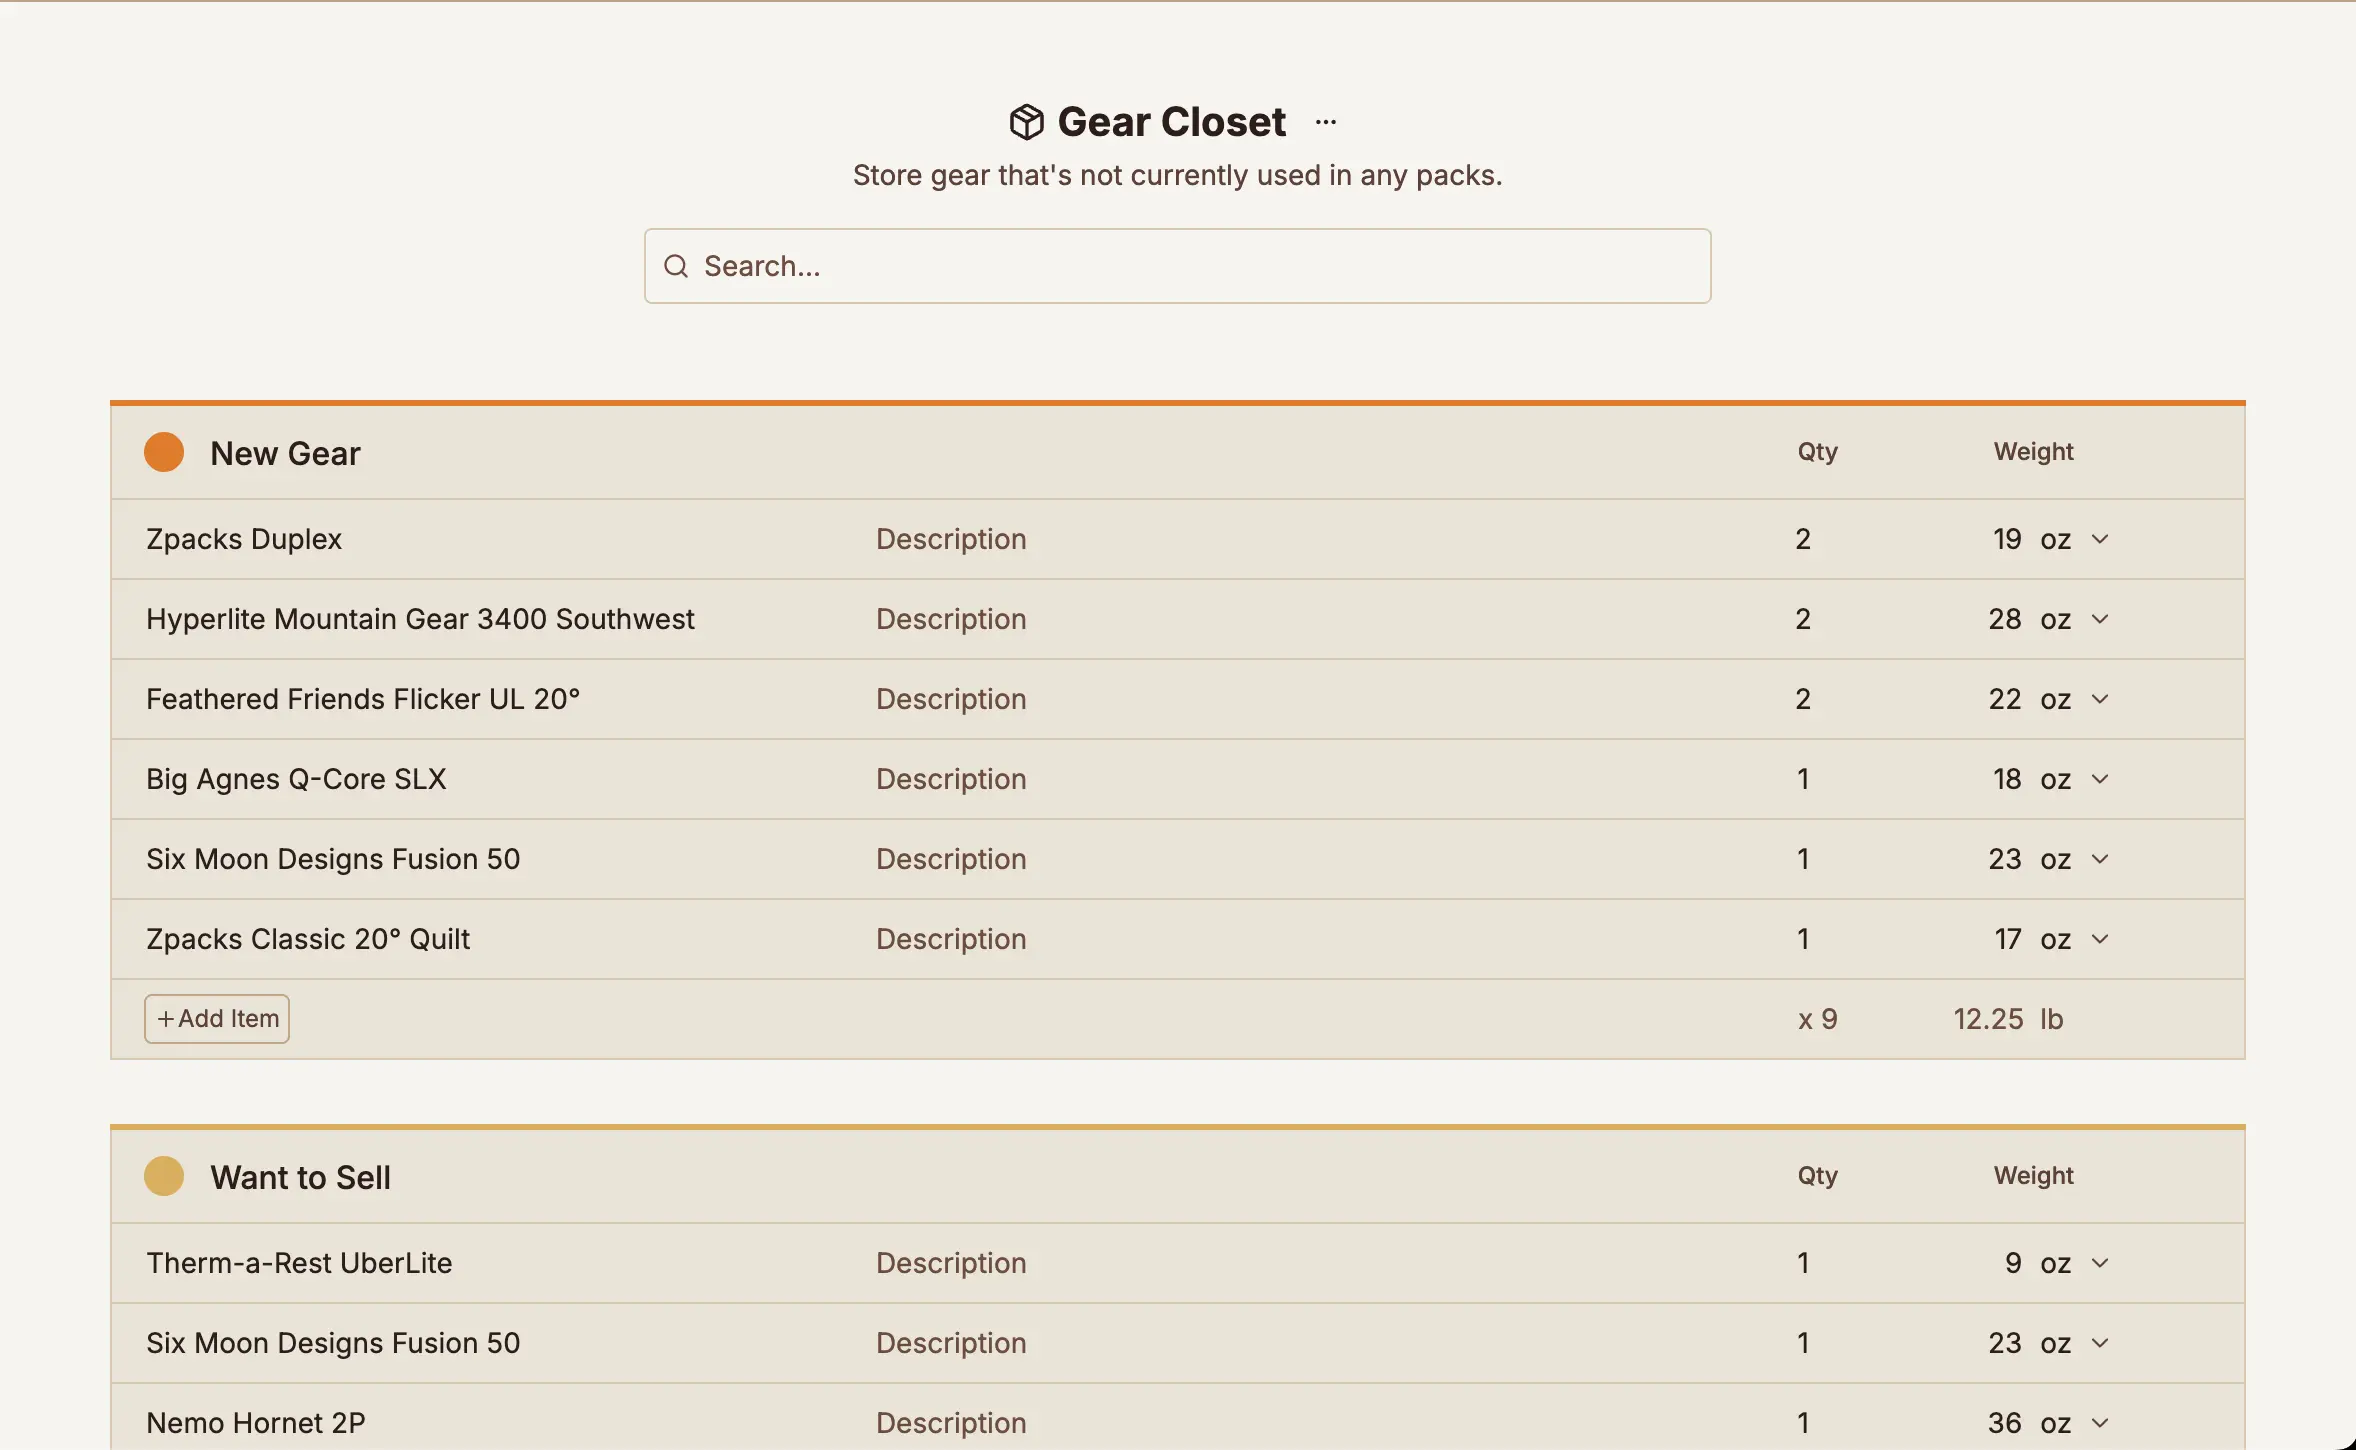
Task: Click the orange New Gear color dot
Action: tap(164, 452)
